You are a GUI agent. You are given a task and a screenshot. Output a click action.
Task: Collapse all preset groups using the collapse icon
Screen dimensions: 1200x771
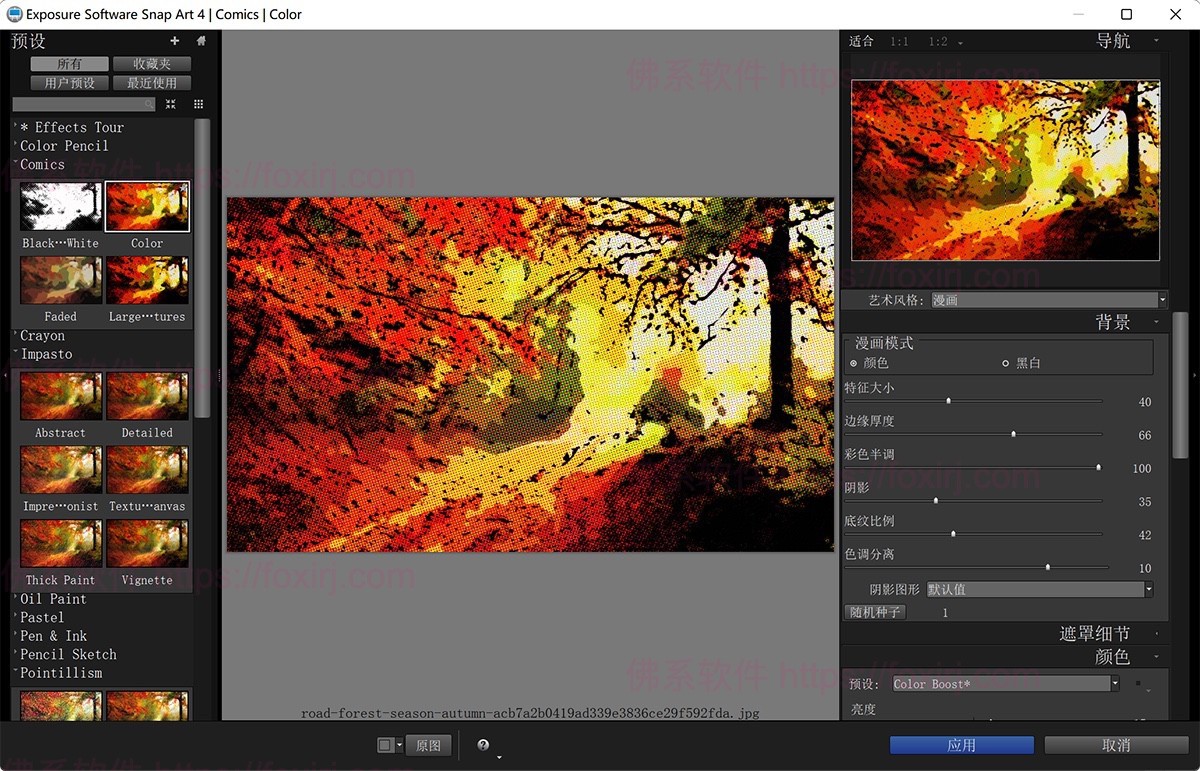170,103
